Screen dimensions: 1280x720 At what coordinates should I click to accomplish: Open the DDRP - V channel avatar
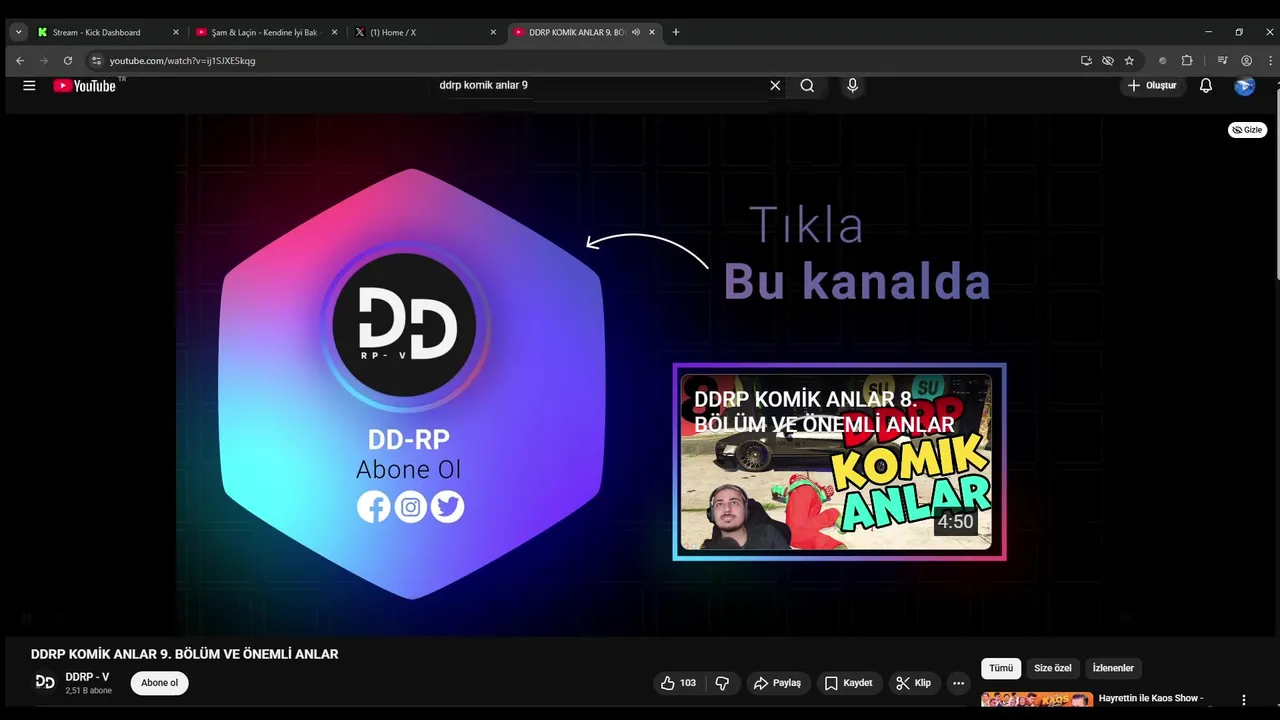[45, 682]
